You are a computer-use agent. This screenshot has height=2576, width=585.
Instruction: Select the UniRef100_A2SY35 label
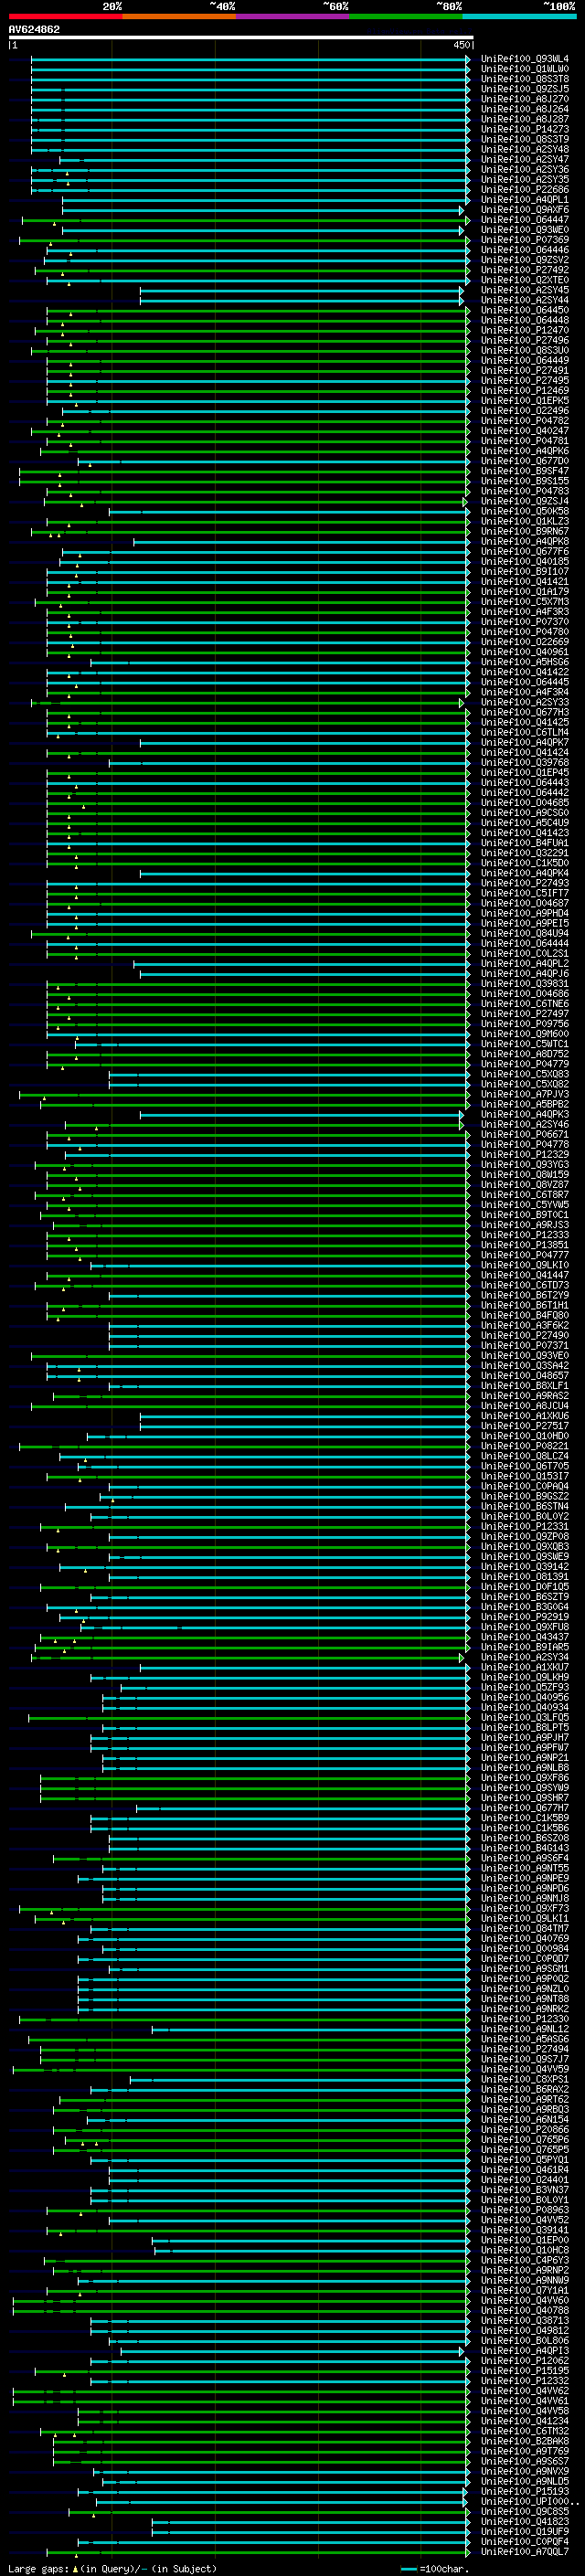[524, 180]
